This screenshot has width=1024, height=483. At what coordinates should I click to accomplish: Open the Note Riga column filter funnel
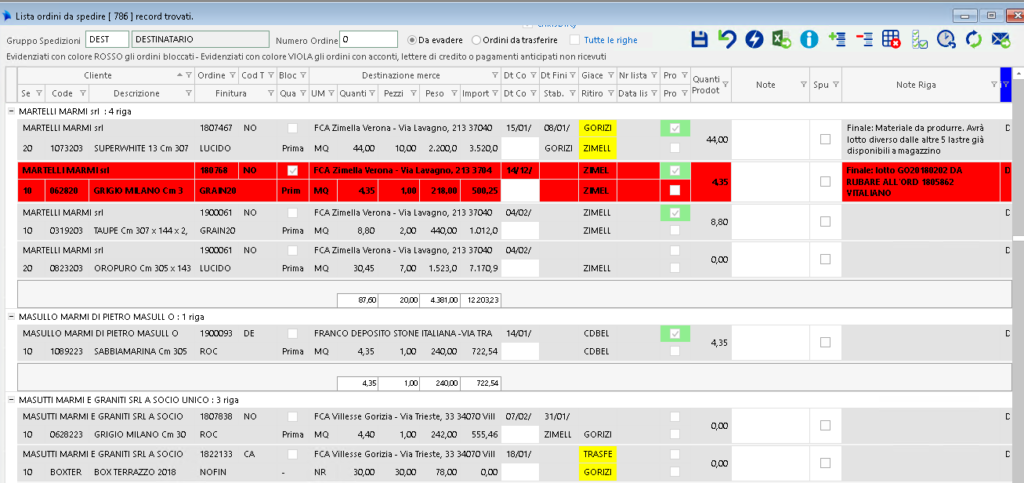tap(993, 85)
